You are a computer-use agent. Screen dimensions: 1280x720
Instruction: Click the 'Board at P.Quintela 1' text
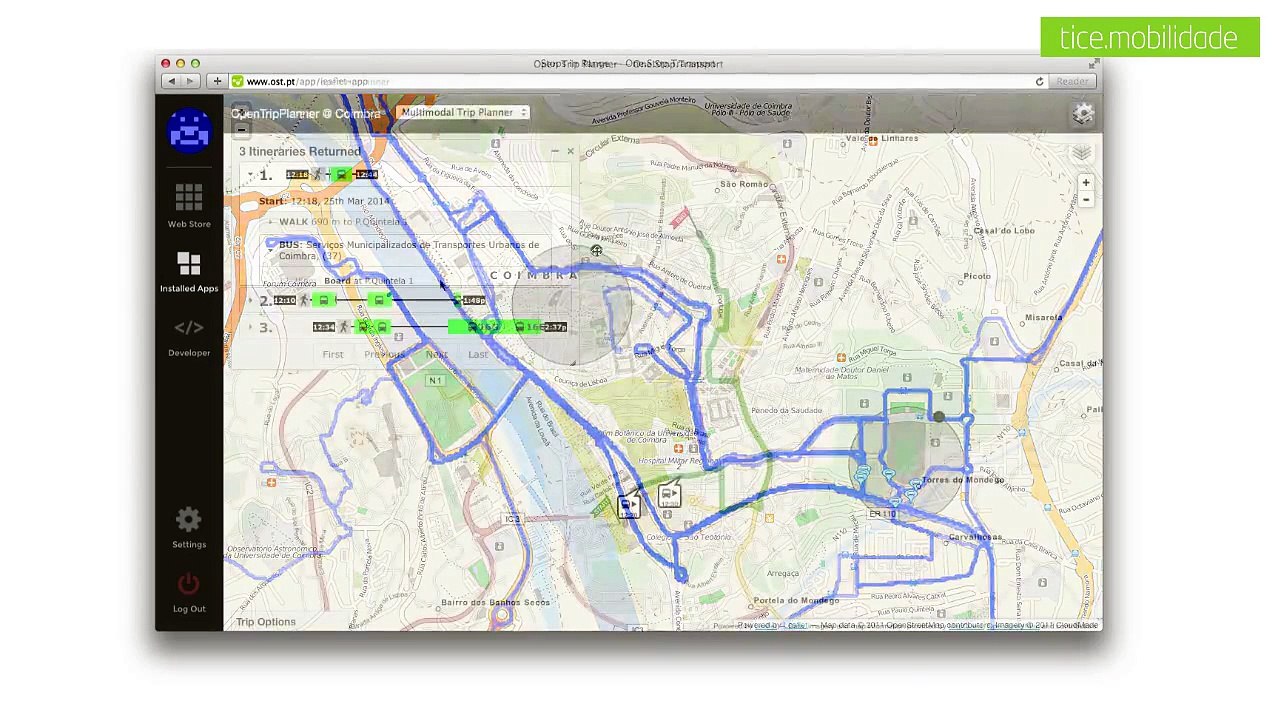click(368, 281)
